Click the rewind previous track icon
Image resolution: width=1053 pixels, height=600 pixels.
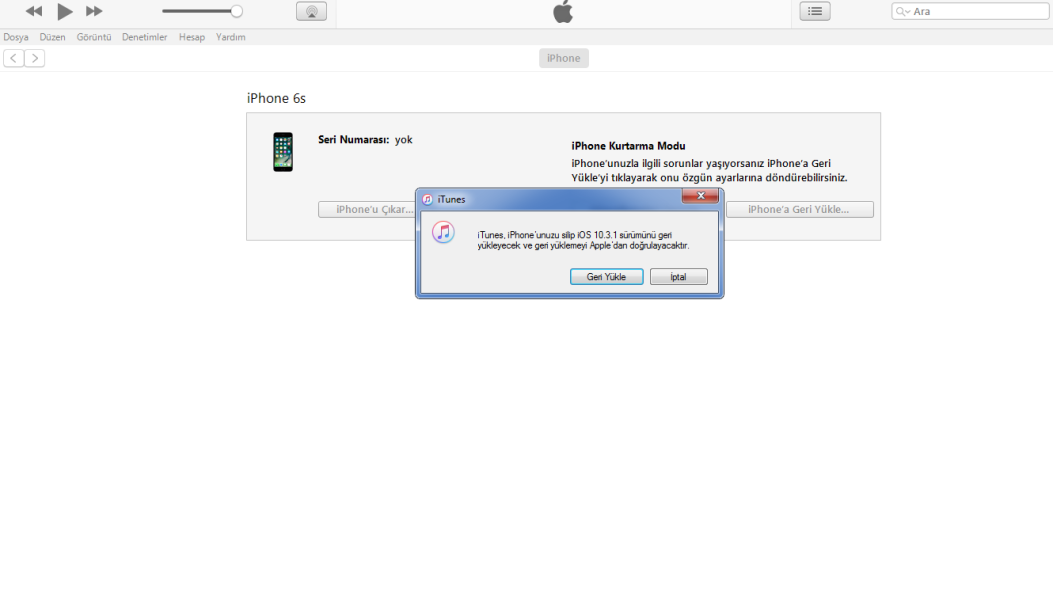34,11
